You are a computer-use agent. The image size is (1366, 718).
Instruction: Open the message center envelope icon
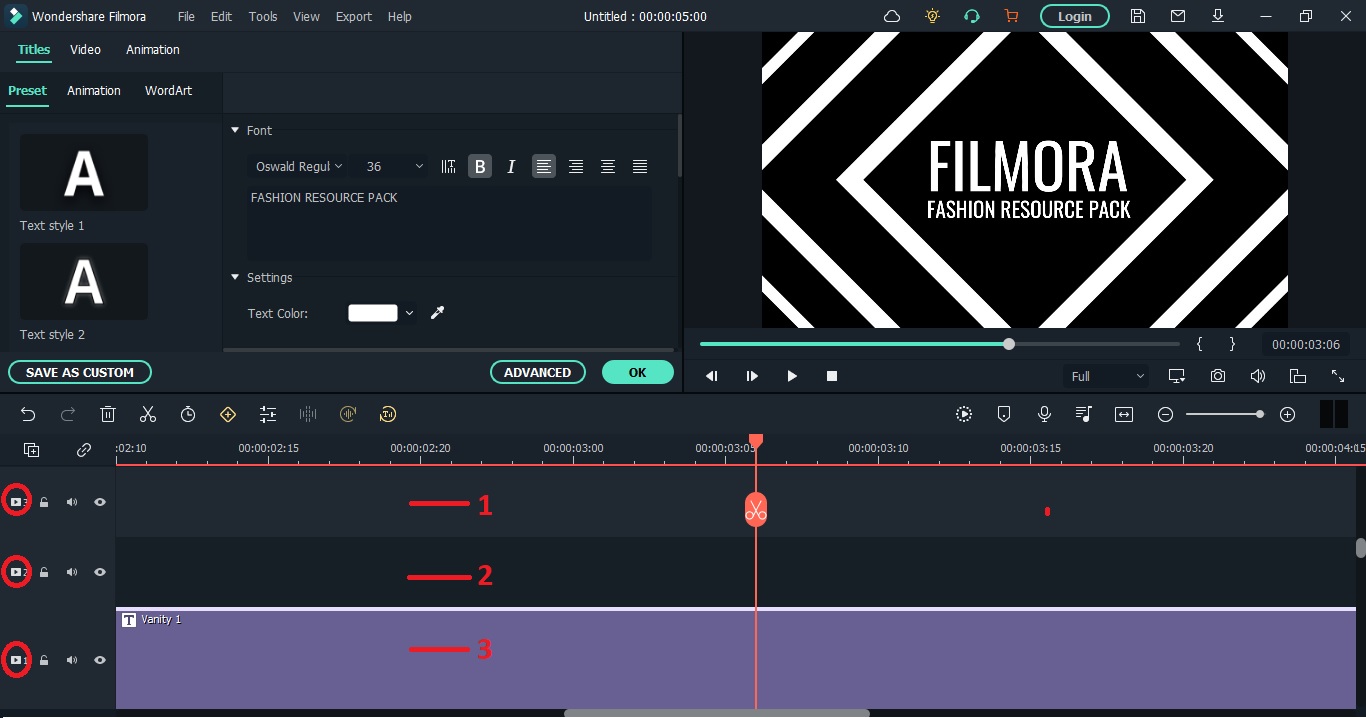point(1178,16)
